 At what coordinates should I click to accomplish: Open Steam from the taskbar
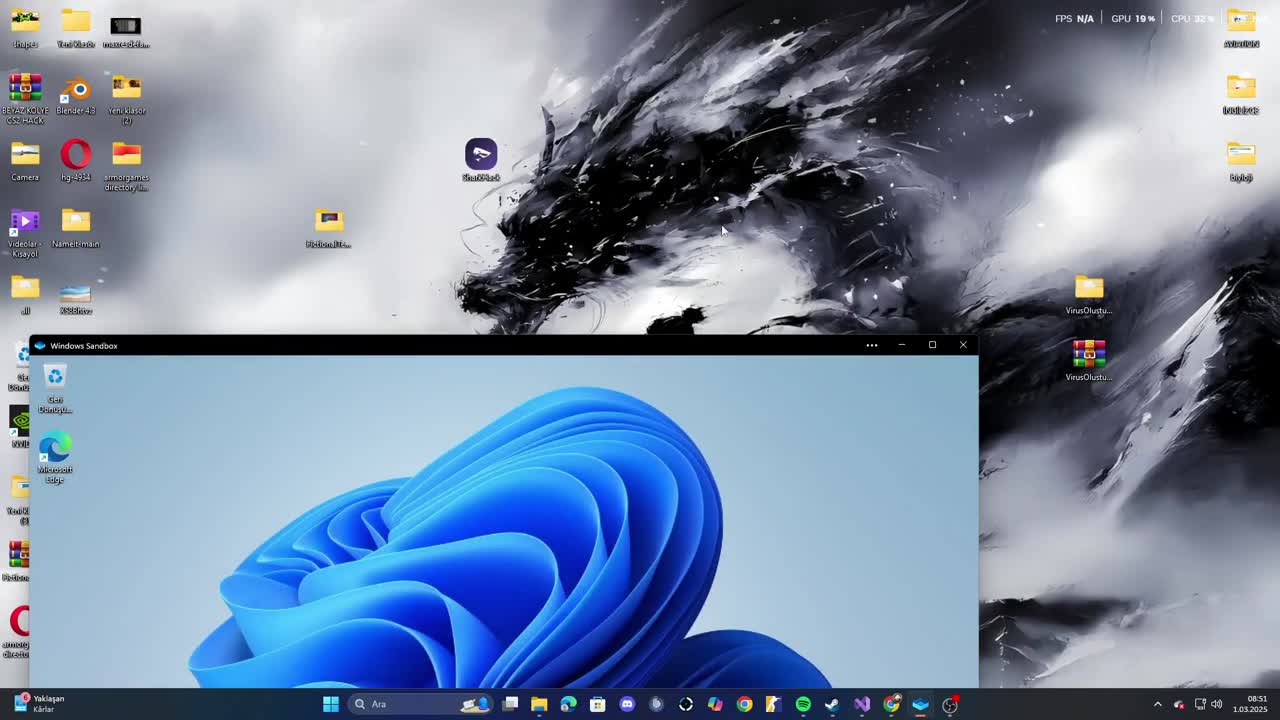832,704
